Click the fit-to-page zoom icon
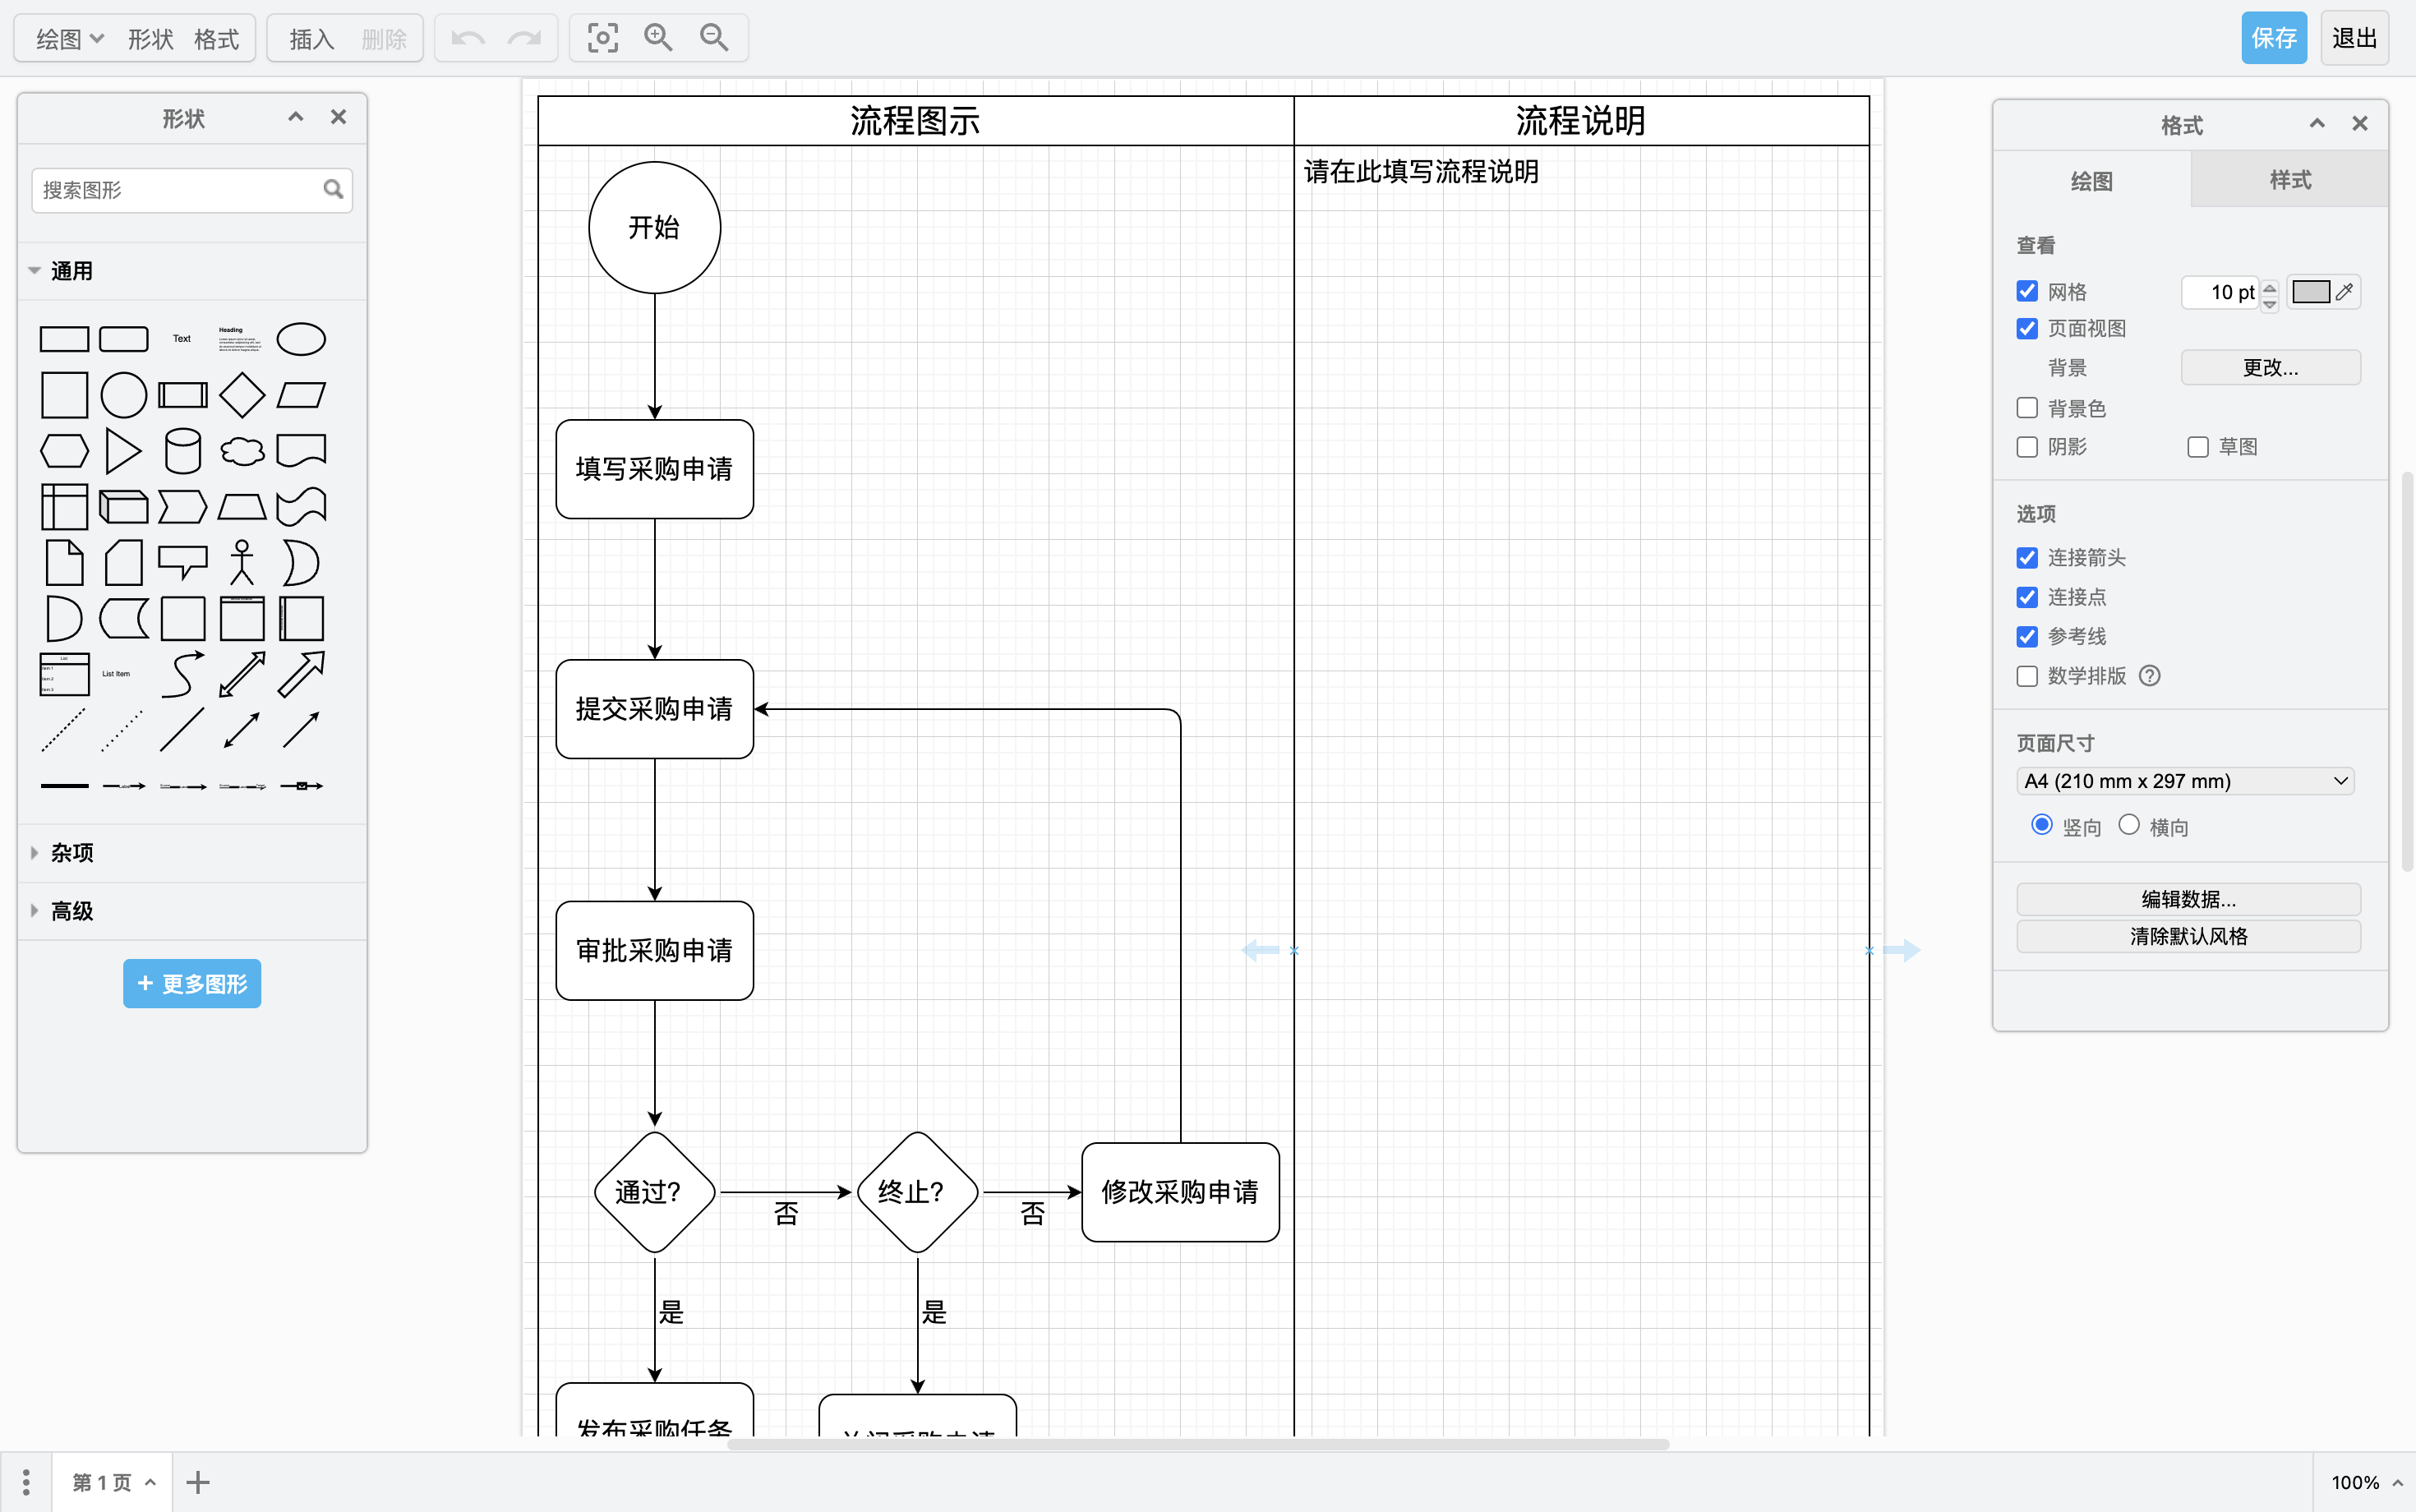 click(602, 38)
